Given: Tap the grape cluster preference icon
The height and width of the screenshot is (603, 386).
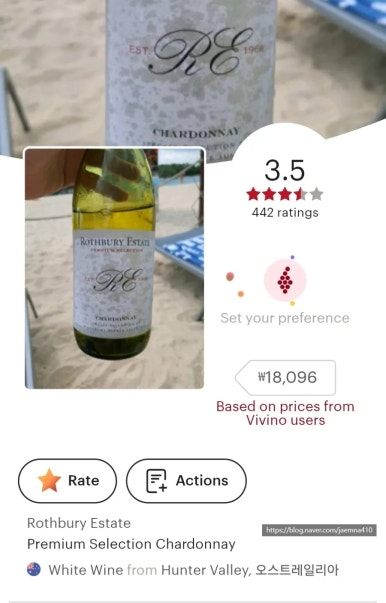Looking at the screenshot, I should click(x=285, y=280).
